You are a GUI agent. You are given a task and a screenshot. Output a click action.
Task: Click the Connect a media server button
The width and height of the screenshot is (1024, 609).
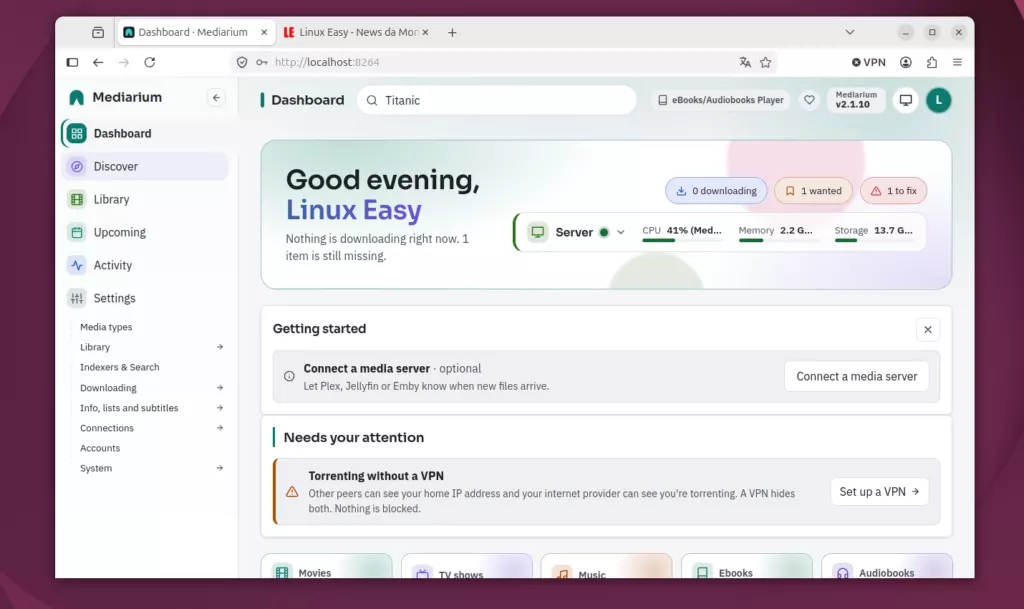pyautogui.click(x=856, y=377)
